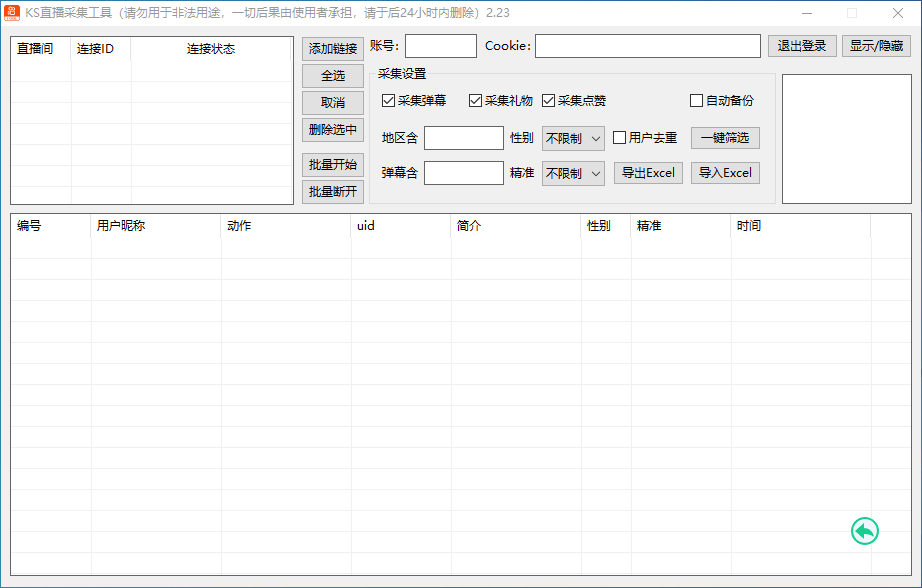Image resolution: width=922 pixels, height=588 pixels.
Task: Click the KS app icon in title bar
Action: coord(10,12)
